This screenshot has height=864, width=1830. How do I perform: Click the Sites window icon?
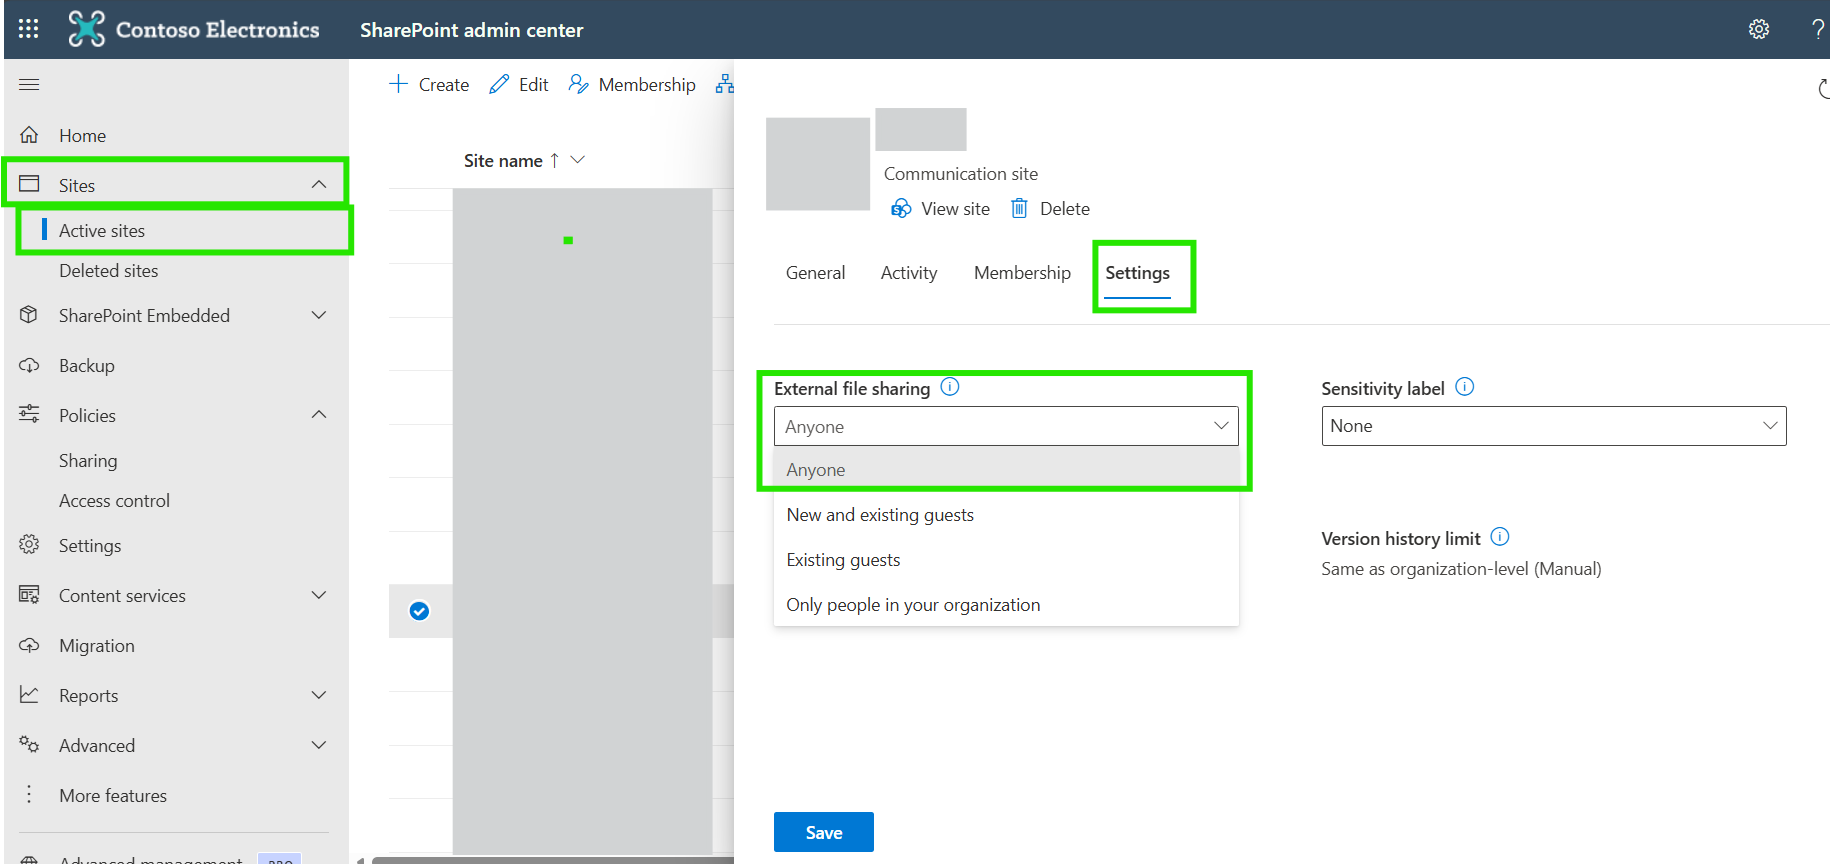(29, 184)
